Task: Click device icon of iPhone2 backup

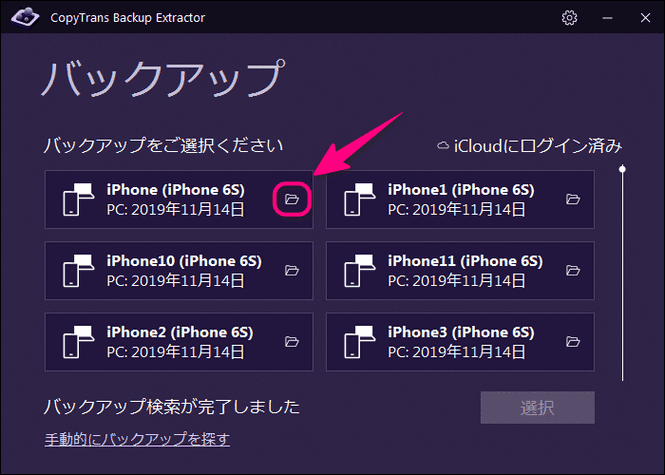Action: (x=78, y=342)
